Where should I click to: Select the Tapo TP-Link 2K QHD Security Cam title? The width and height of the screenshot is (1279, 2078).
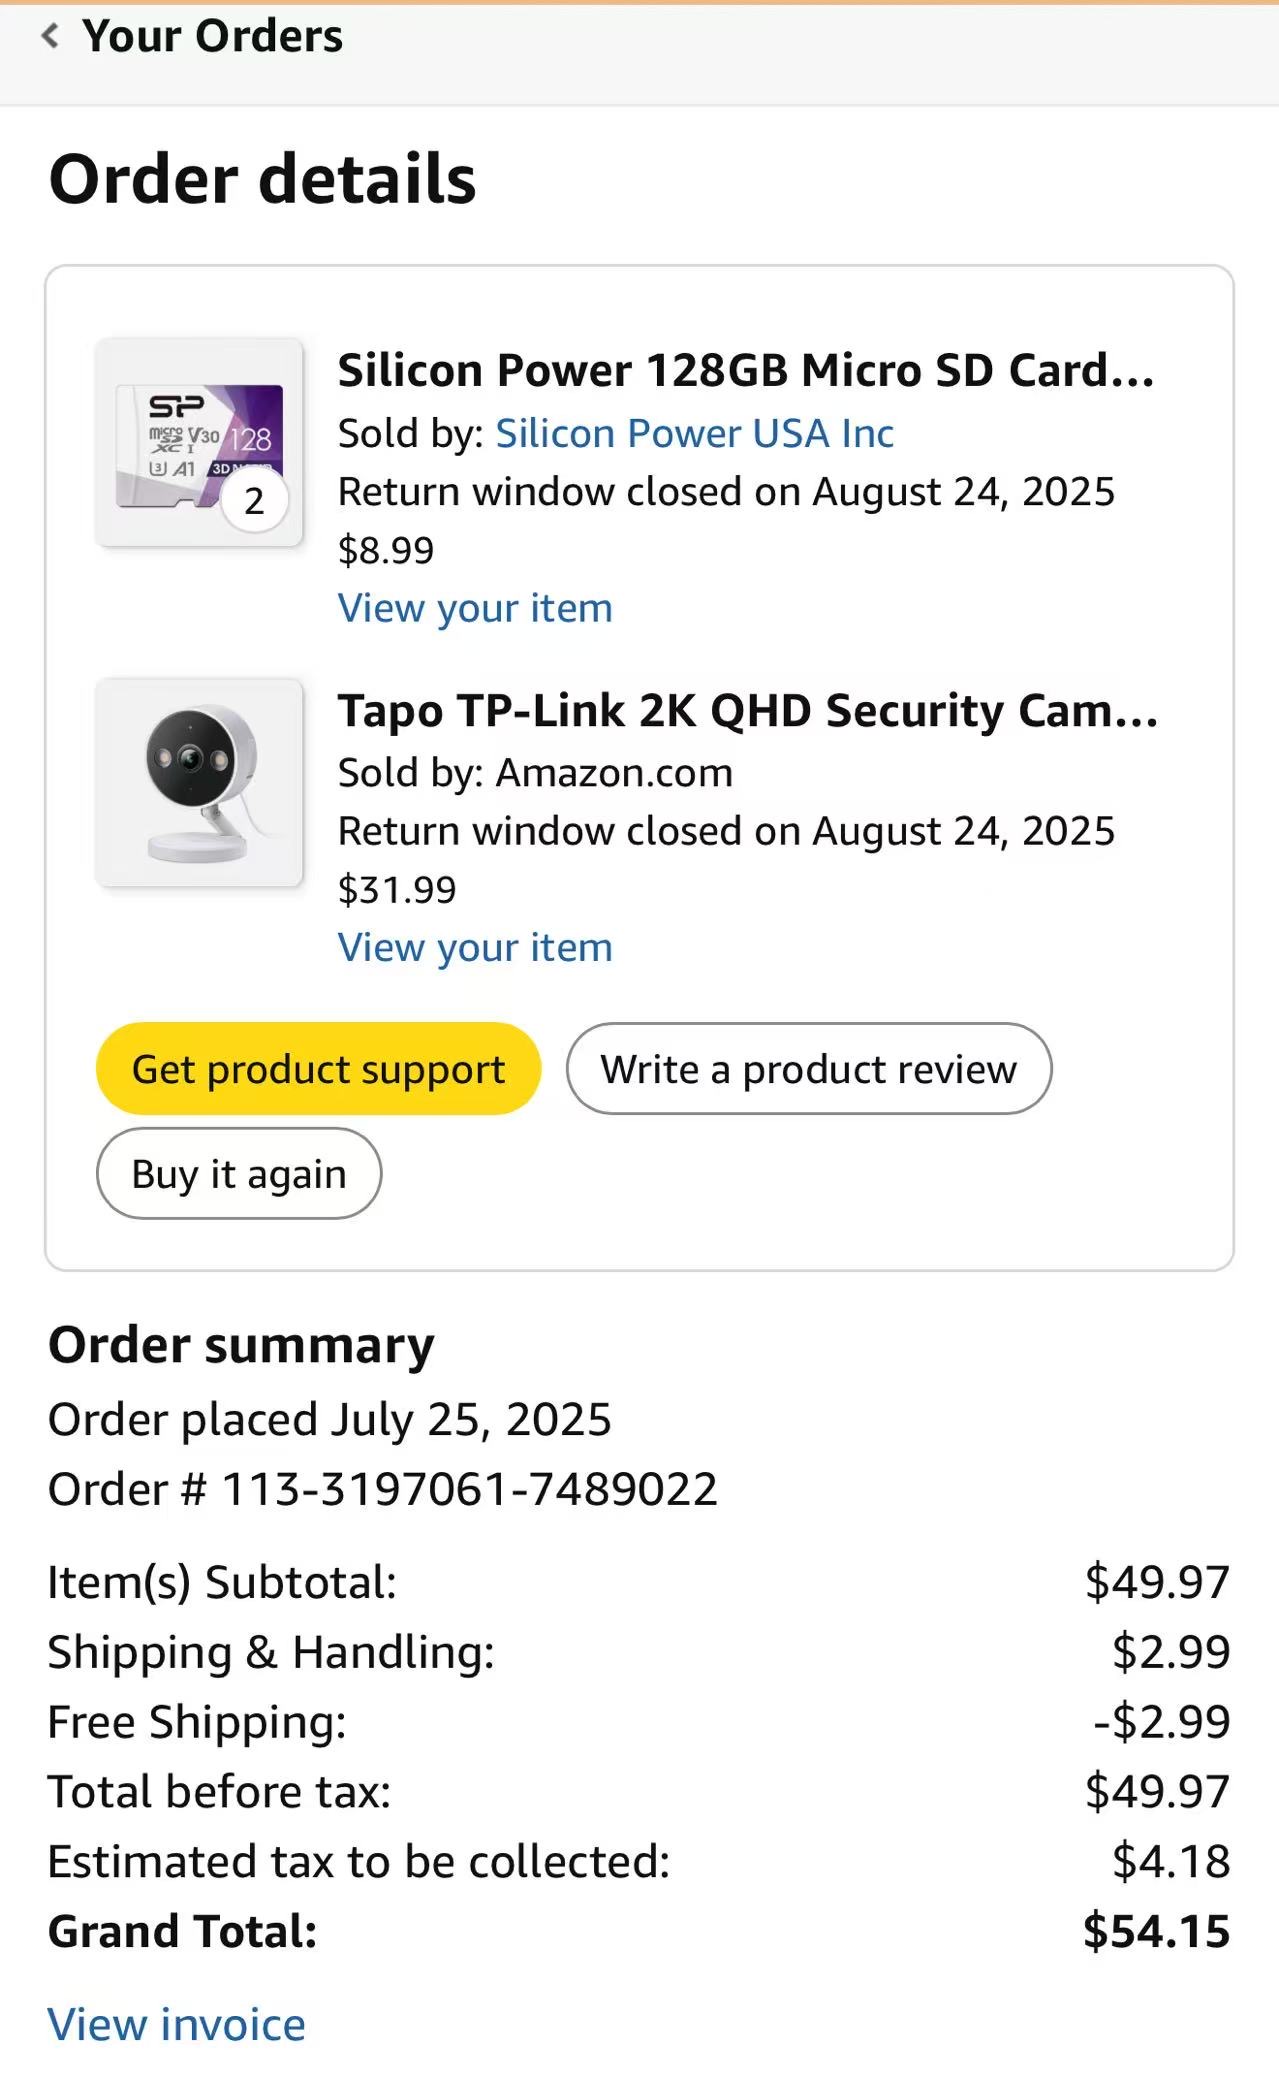coord(747,711)
